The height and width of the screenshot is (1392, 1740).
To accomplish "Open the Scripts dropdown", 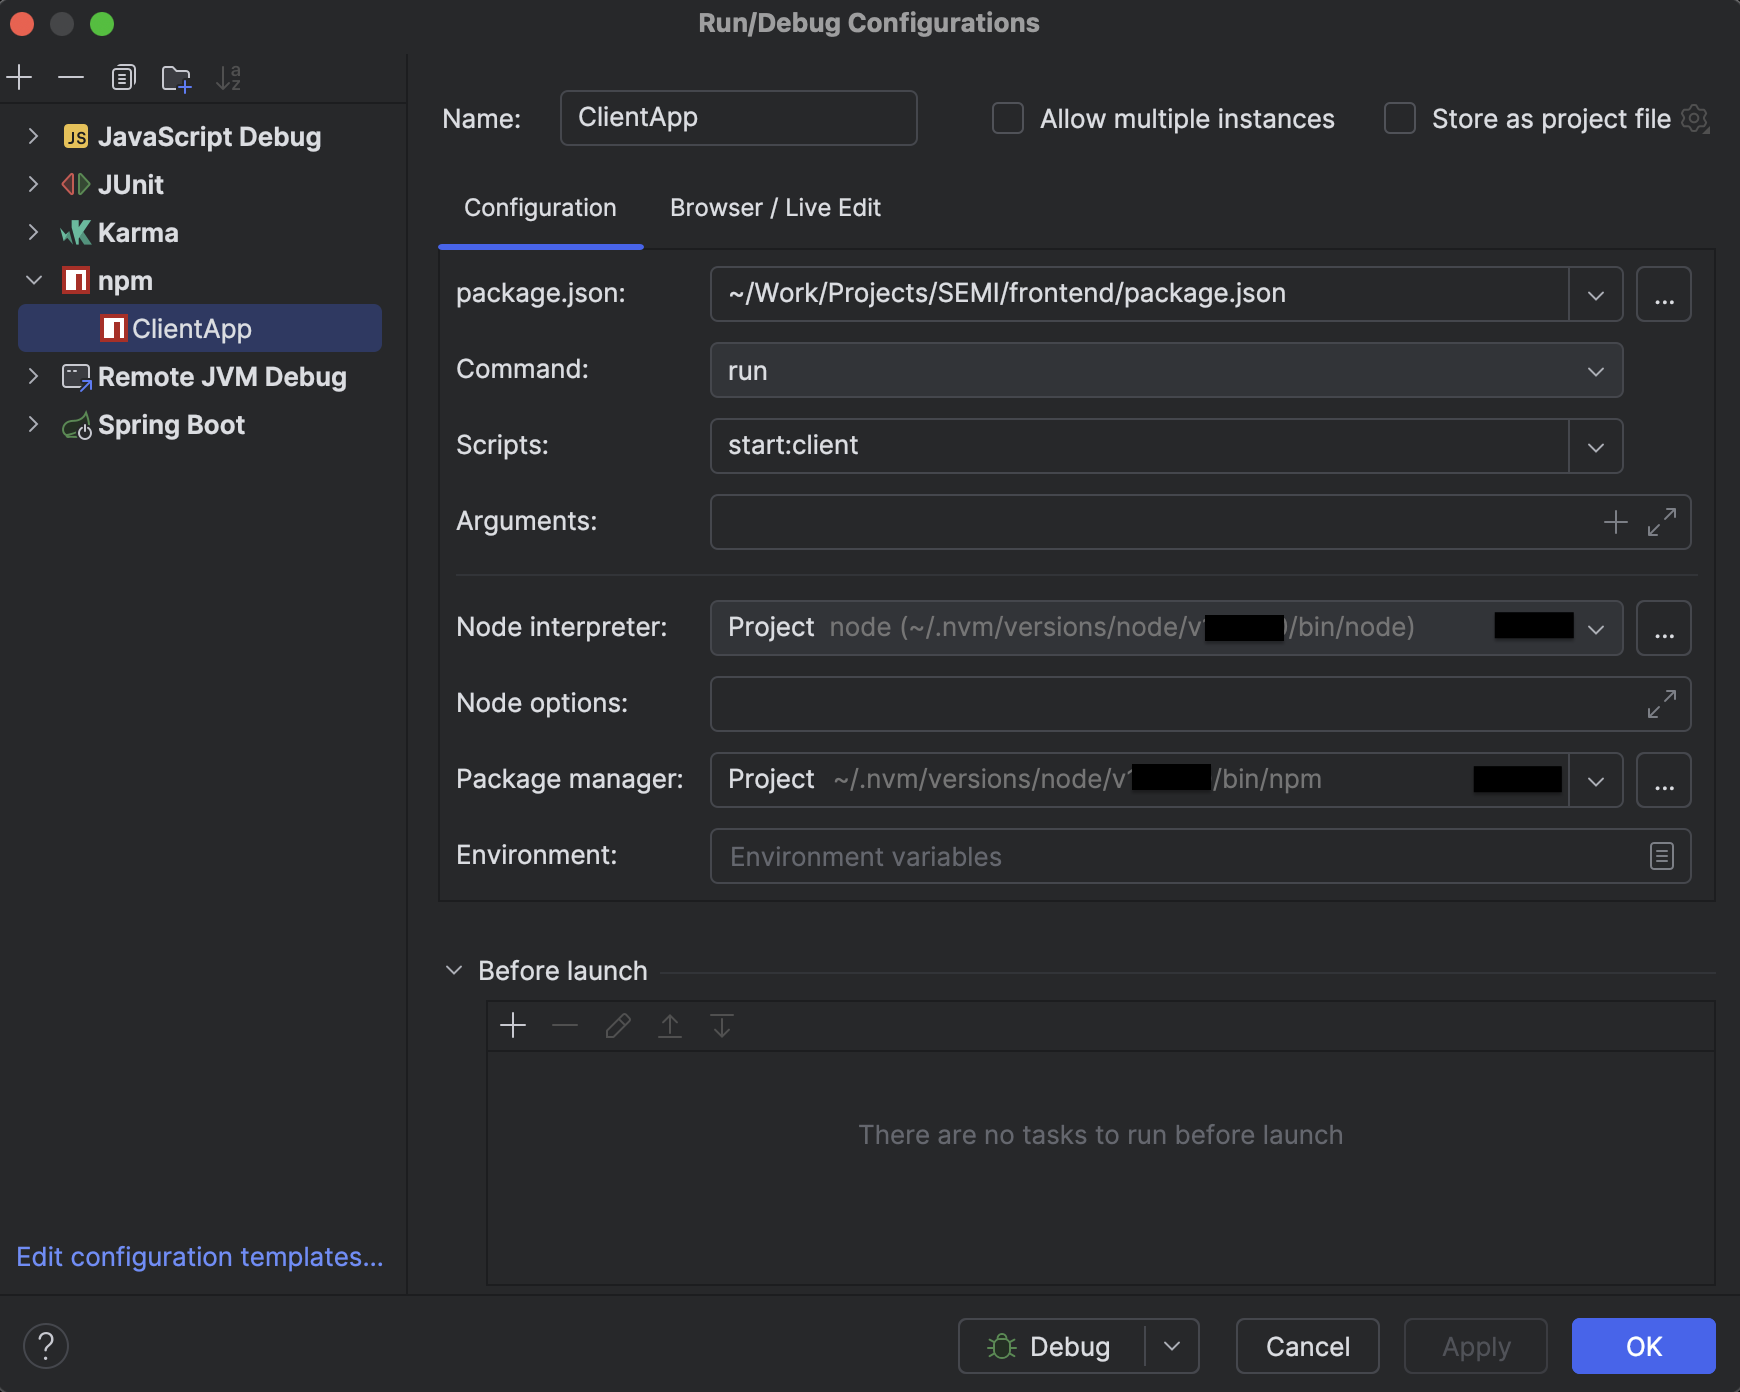I will pos(1595,446).
